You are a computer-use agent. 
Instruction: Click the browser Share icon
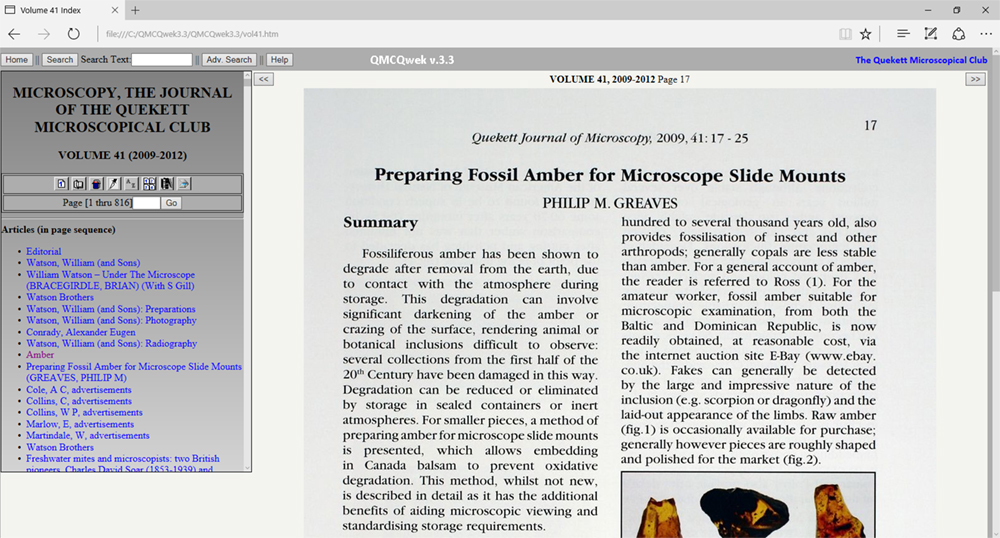(x=958, y=33)
